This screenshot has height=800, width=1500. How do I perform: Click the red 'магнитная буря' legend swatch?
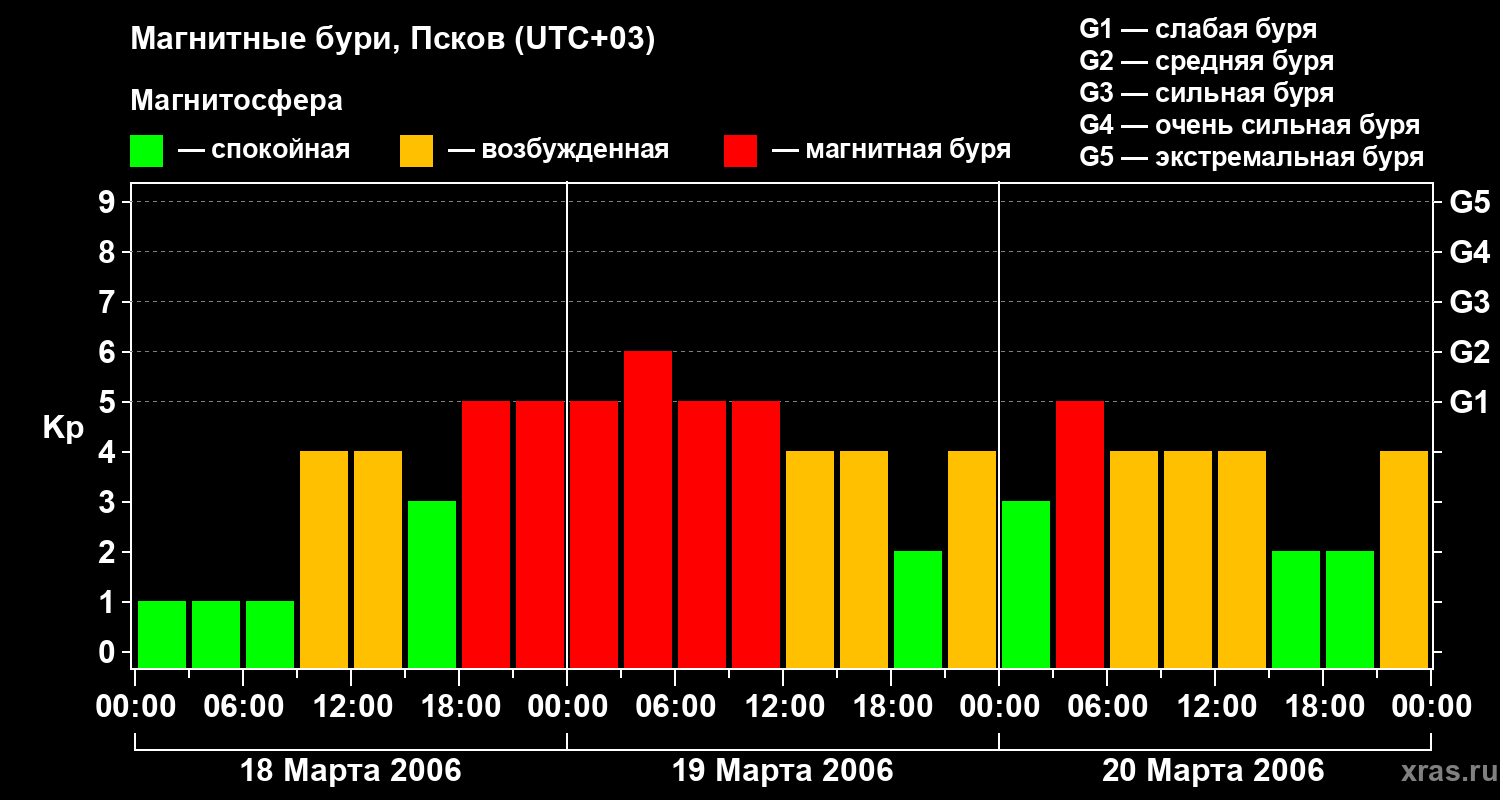[740, 151]
